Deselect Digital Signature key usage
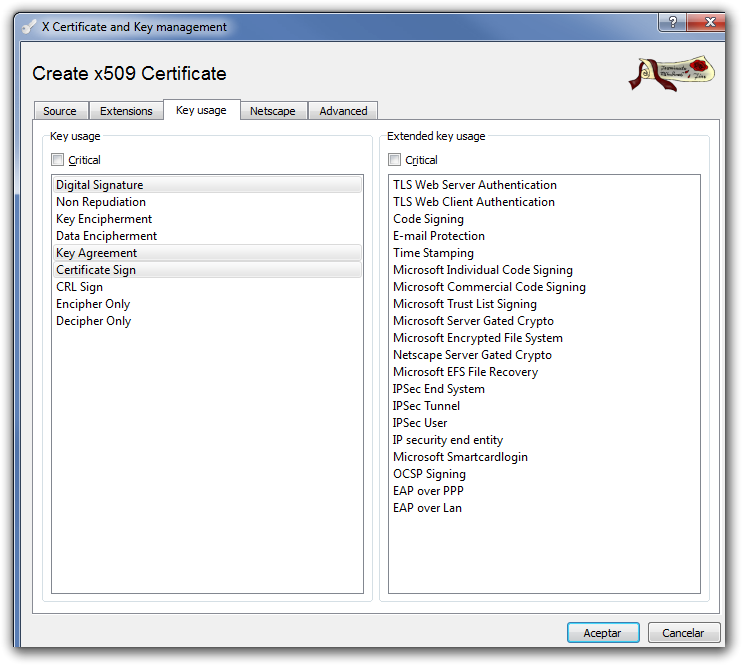The image size is (742, 666). tap(100, 185)
